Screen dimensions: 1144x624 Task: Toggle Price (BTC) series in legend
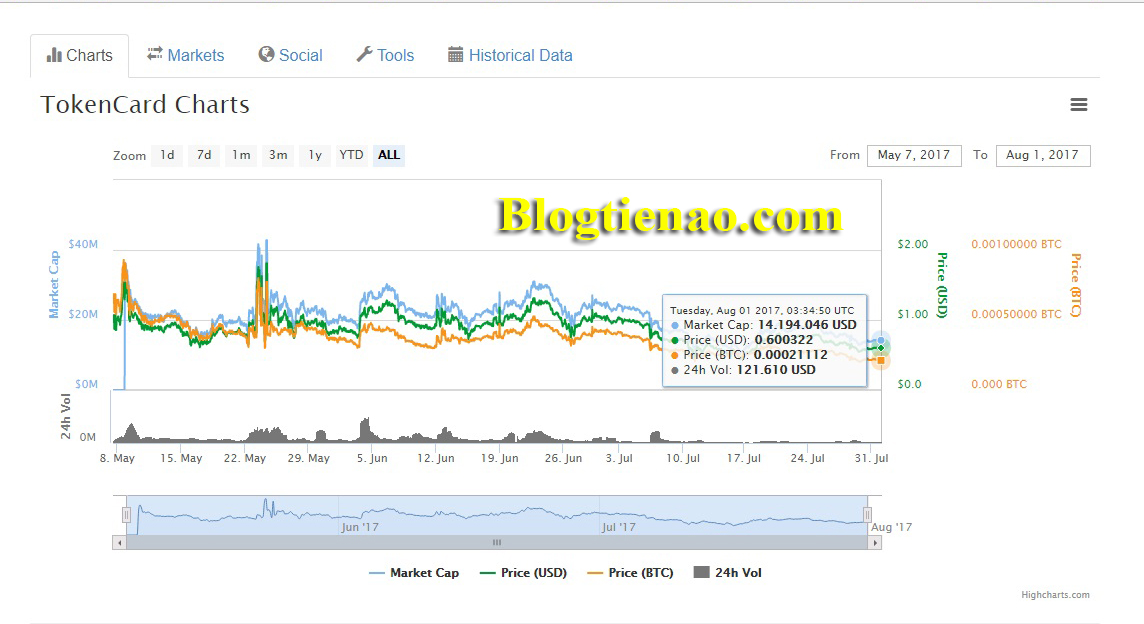click(630, 573)
